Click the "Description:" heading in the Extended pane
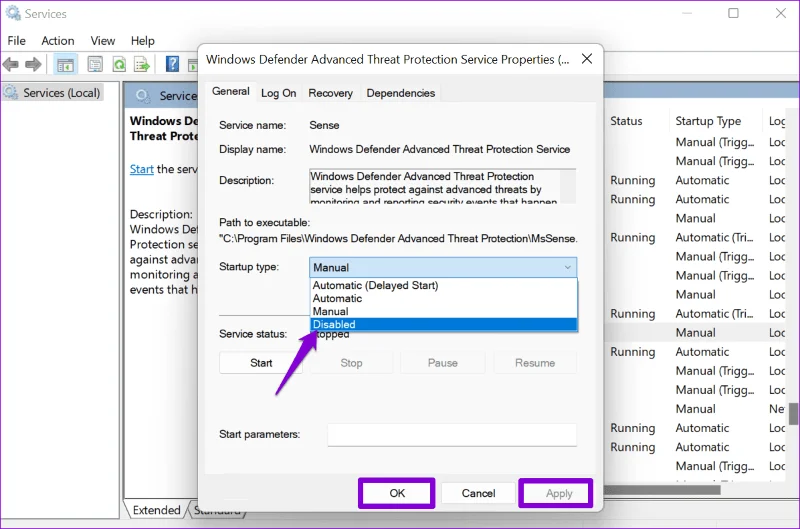Screen dimensions: 800x529 coord(161,214)
